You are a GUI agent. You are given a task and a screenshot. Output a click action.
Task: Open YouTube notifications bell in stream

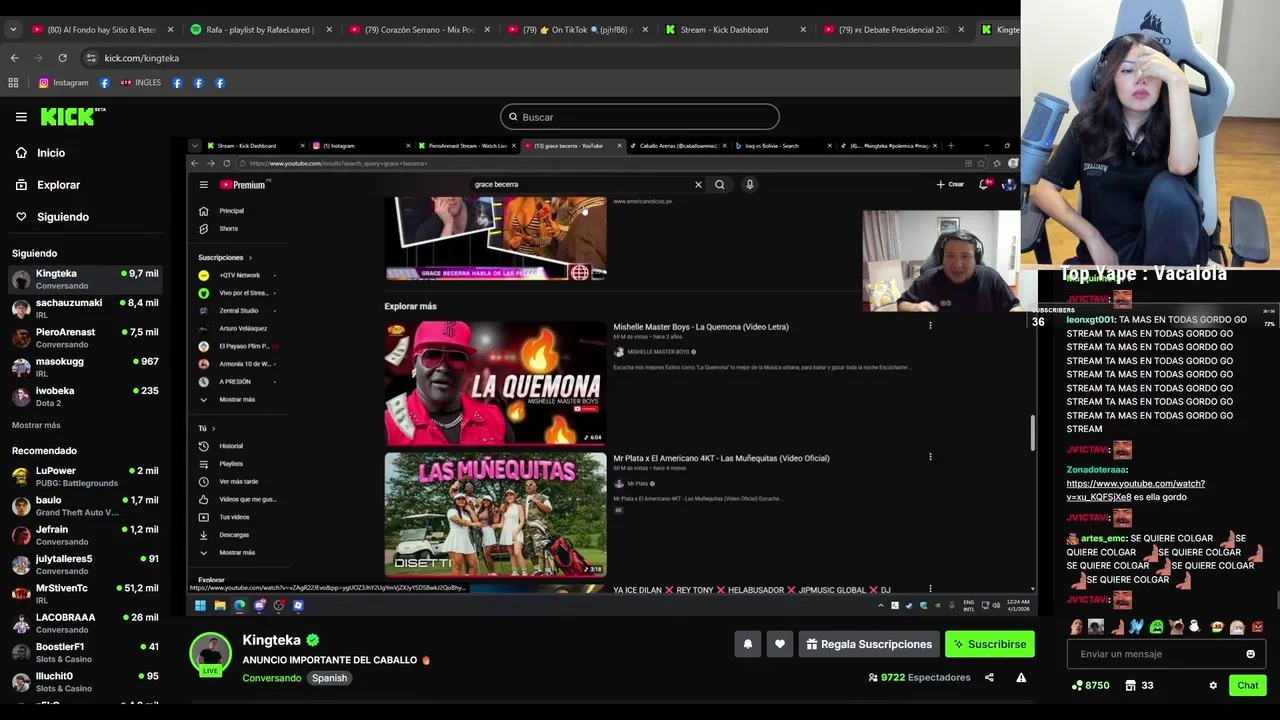coord(984,184)
